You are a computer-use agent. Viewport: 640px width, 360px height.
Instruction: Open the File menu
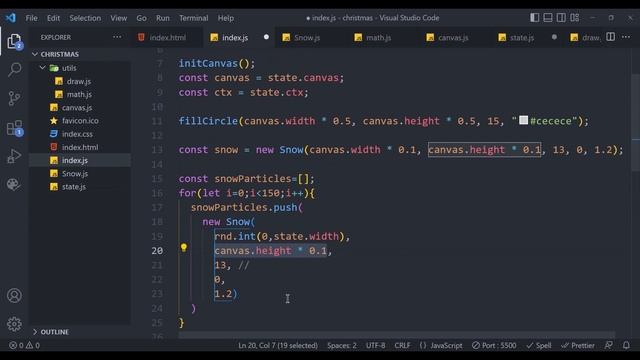[x=31, y=18]
